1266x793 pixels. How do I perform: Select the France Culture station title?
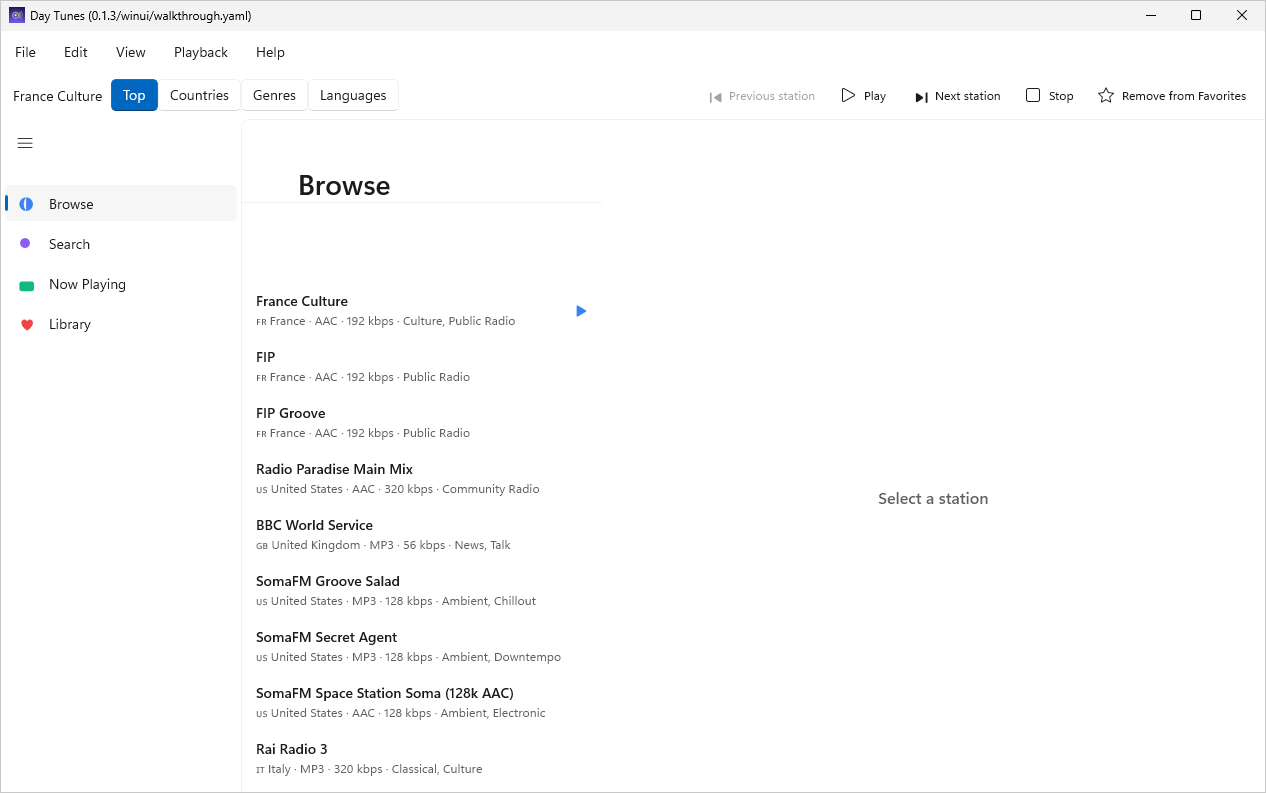coord(302,301)
